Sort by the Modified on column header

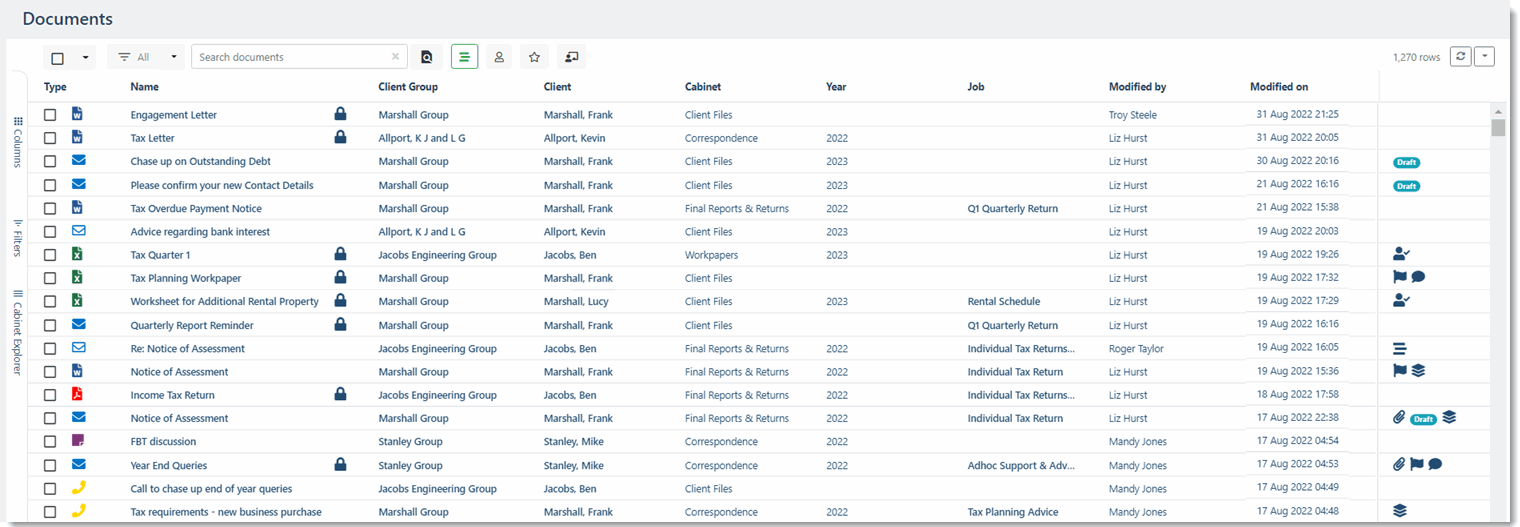[1279, 87]
